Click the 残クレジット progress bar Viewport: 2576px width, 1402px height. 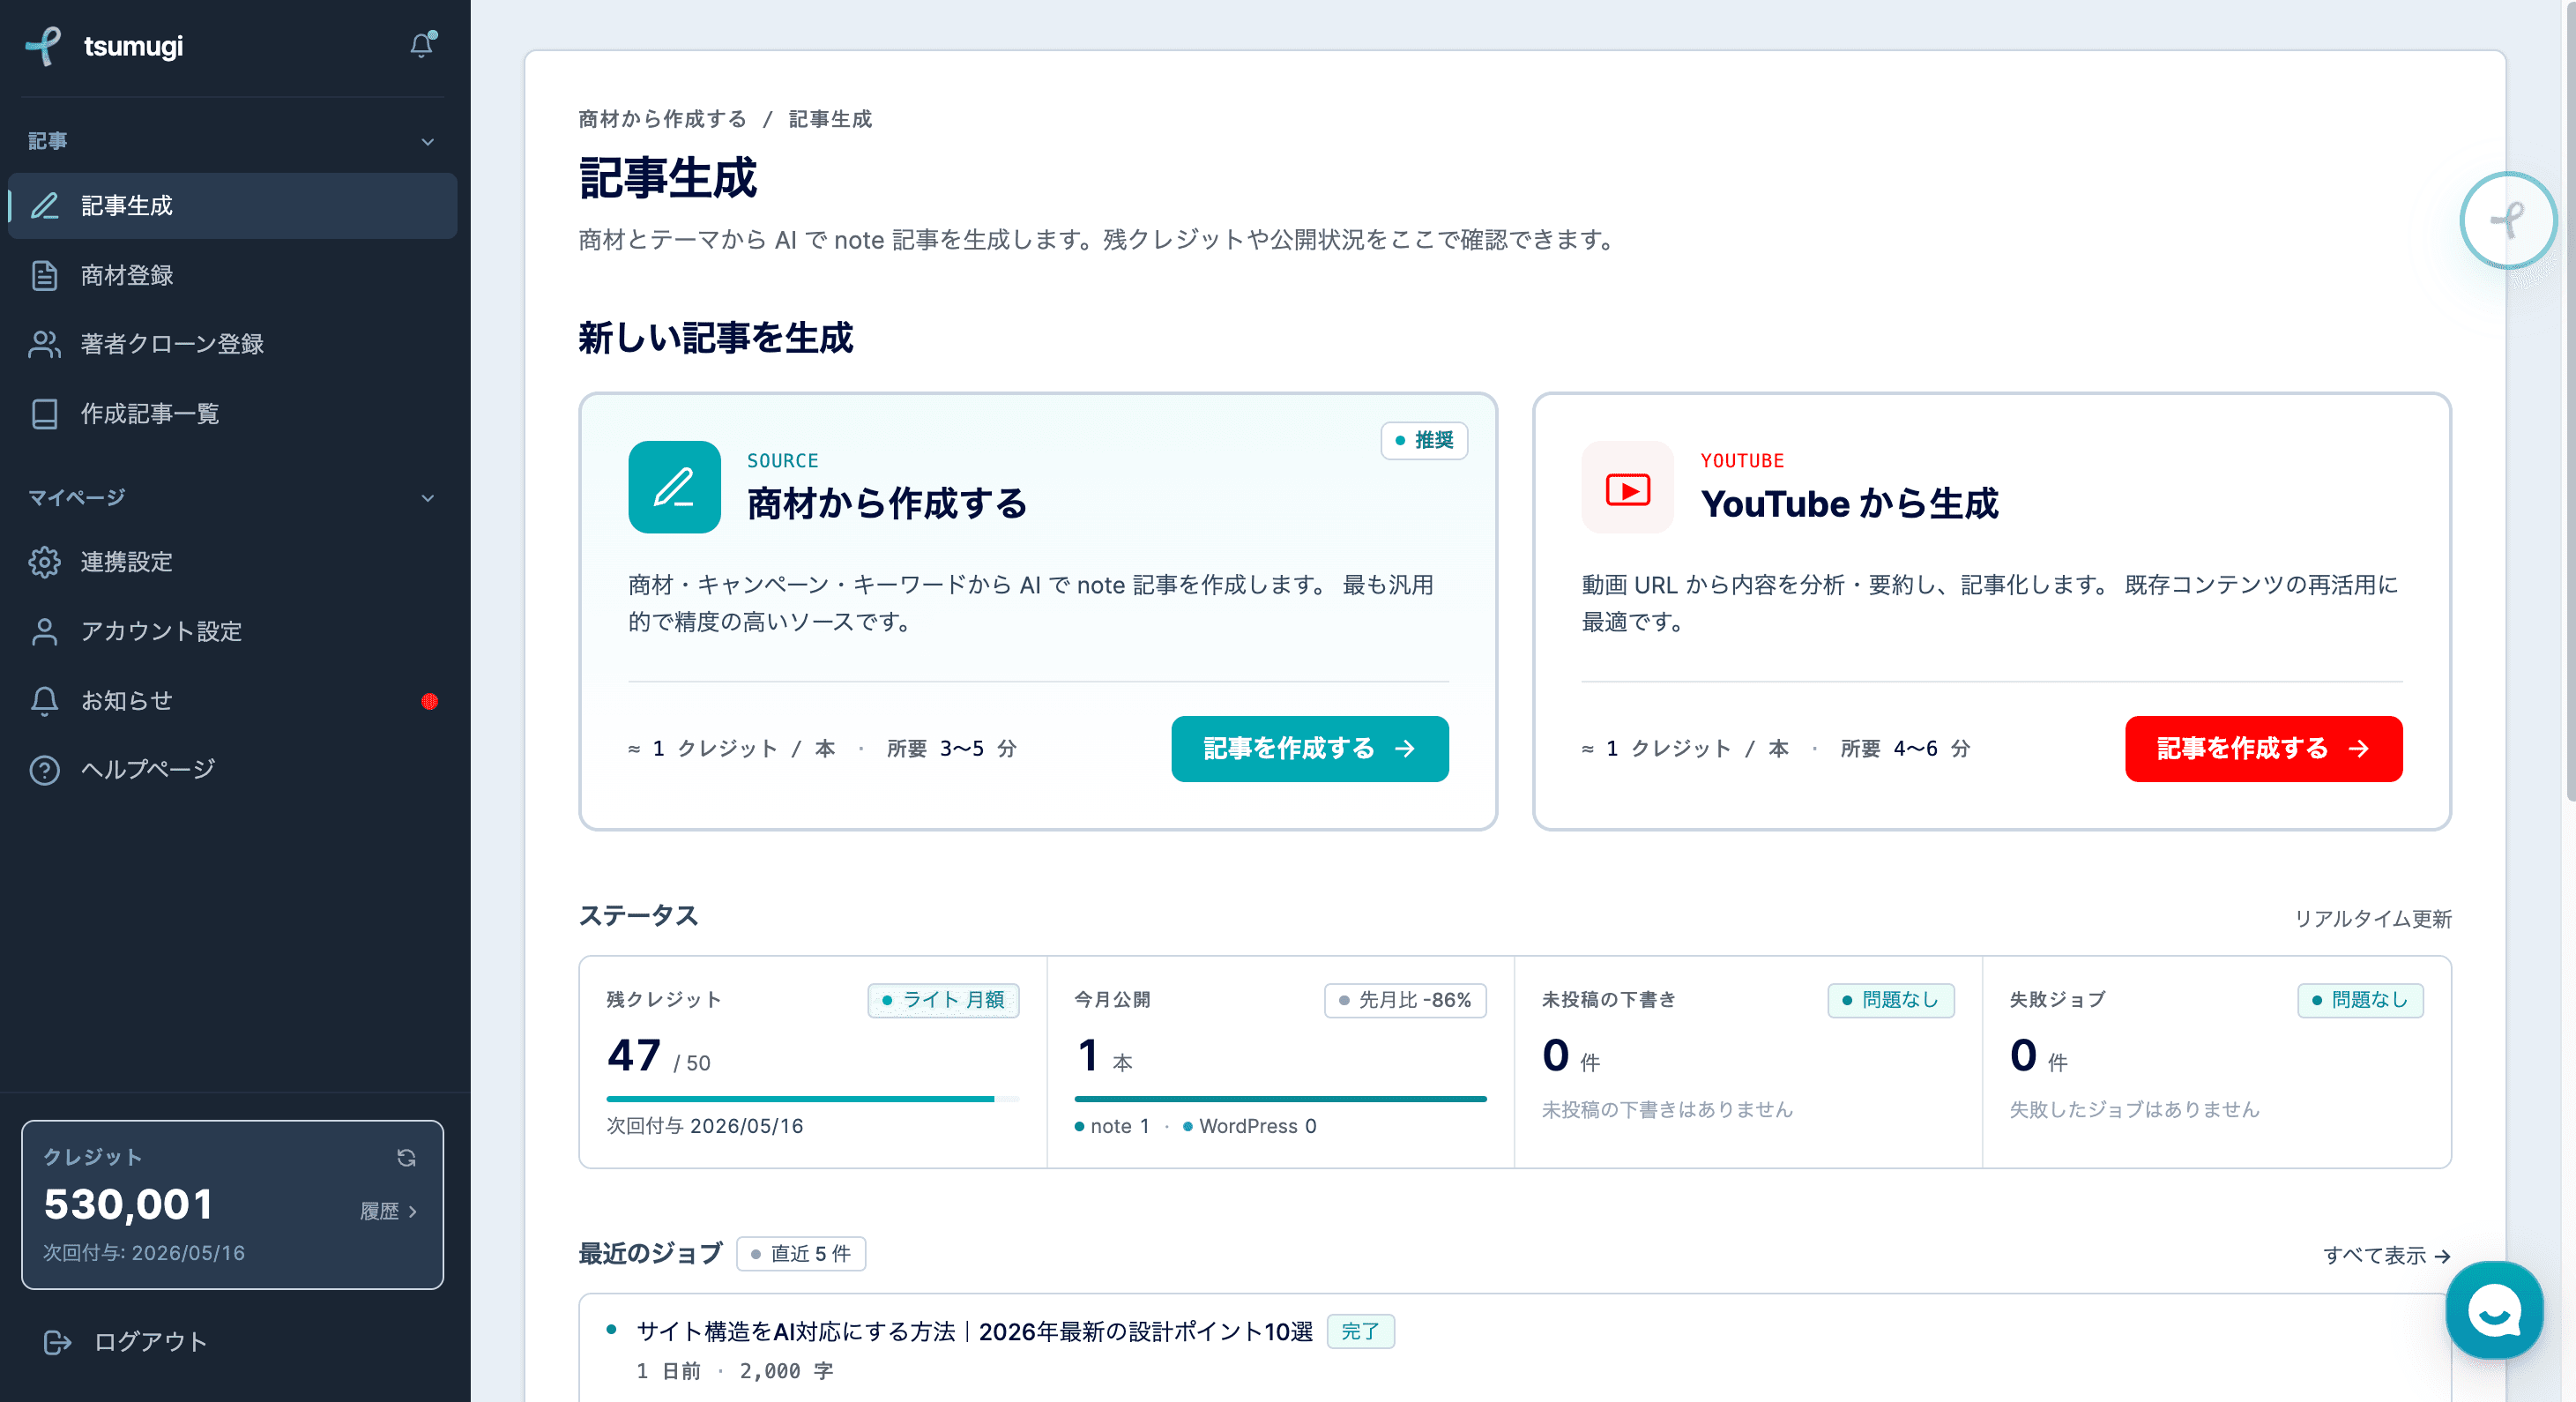pos(812,1099)
